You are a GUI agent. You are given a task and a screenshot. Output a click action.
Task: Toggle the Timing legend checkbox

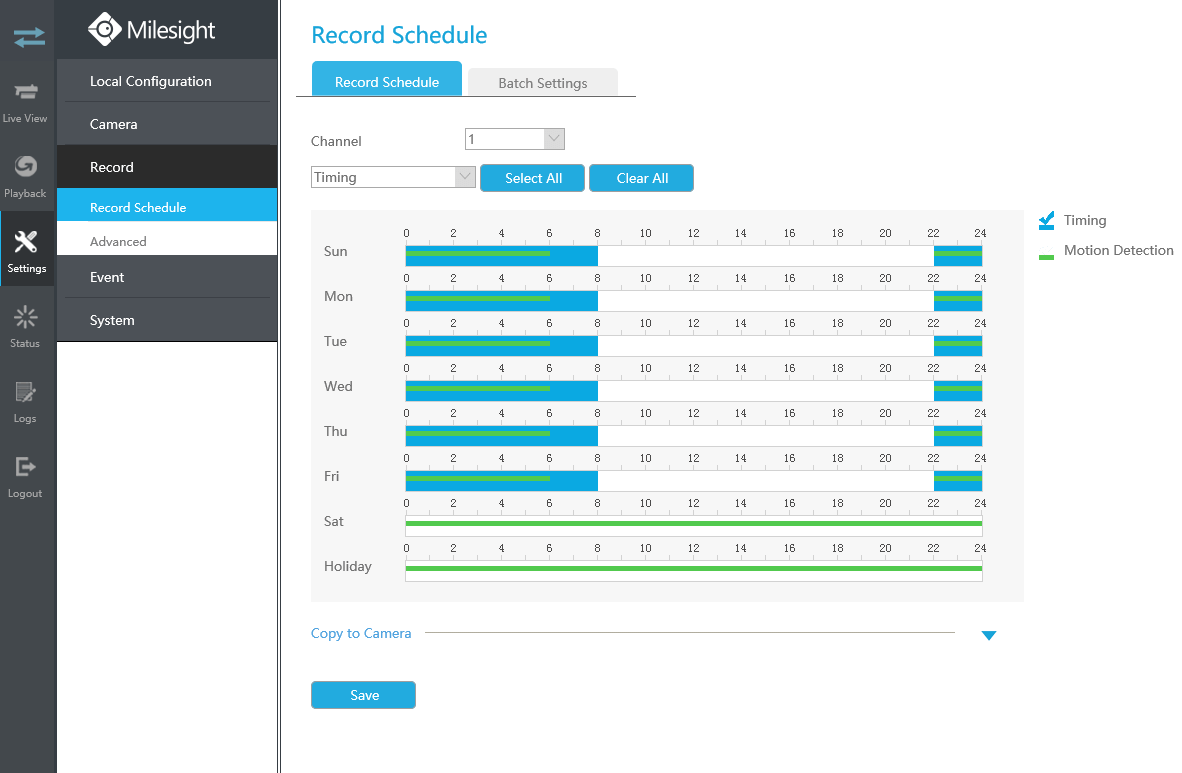(1047, 220)
